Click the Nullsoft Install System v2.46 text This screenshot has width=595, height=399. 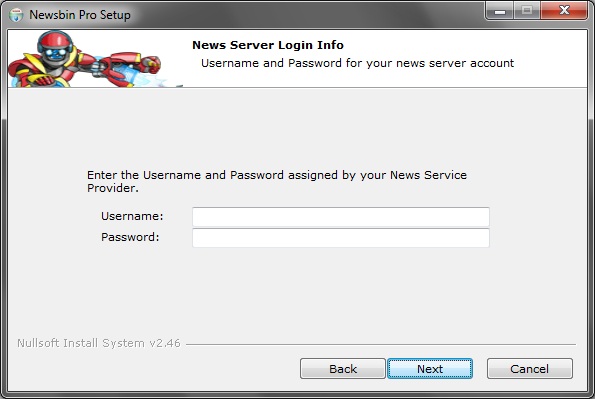[99, 343]
